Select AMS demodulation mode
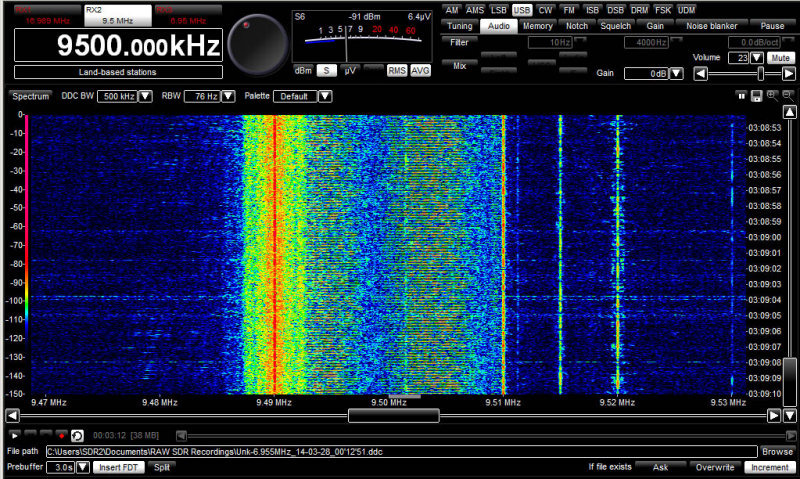Screen dimensions: 800x479 [474, 10]
